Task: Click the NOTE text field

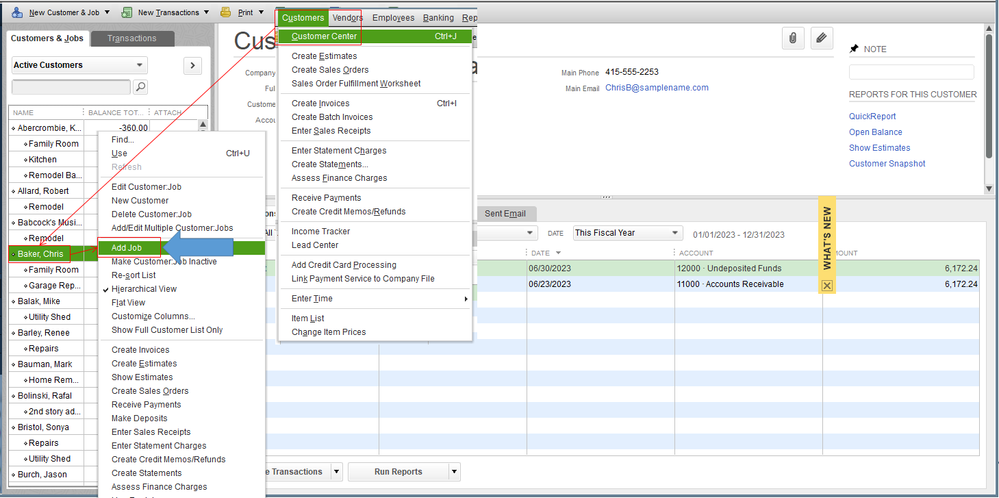Action: point(911,72)
